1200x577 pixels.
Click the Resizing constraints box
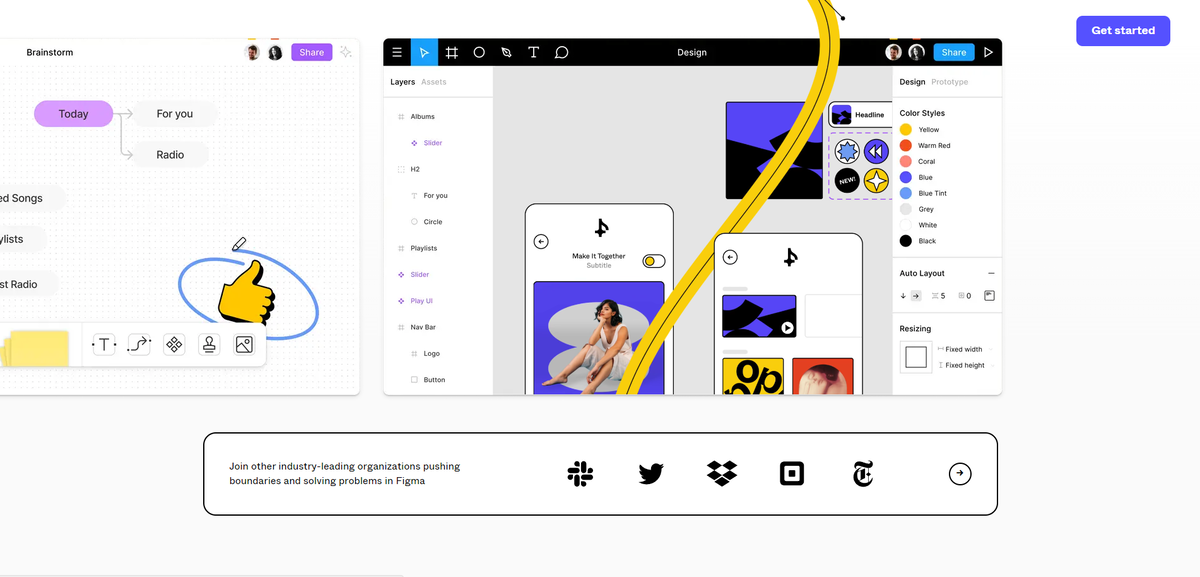click(x=916, y=357)
